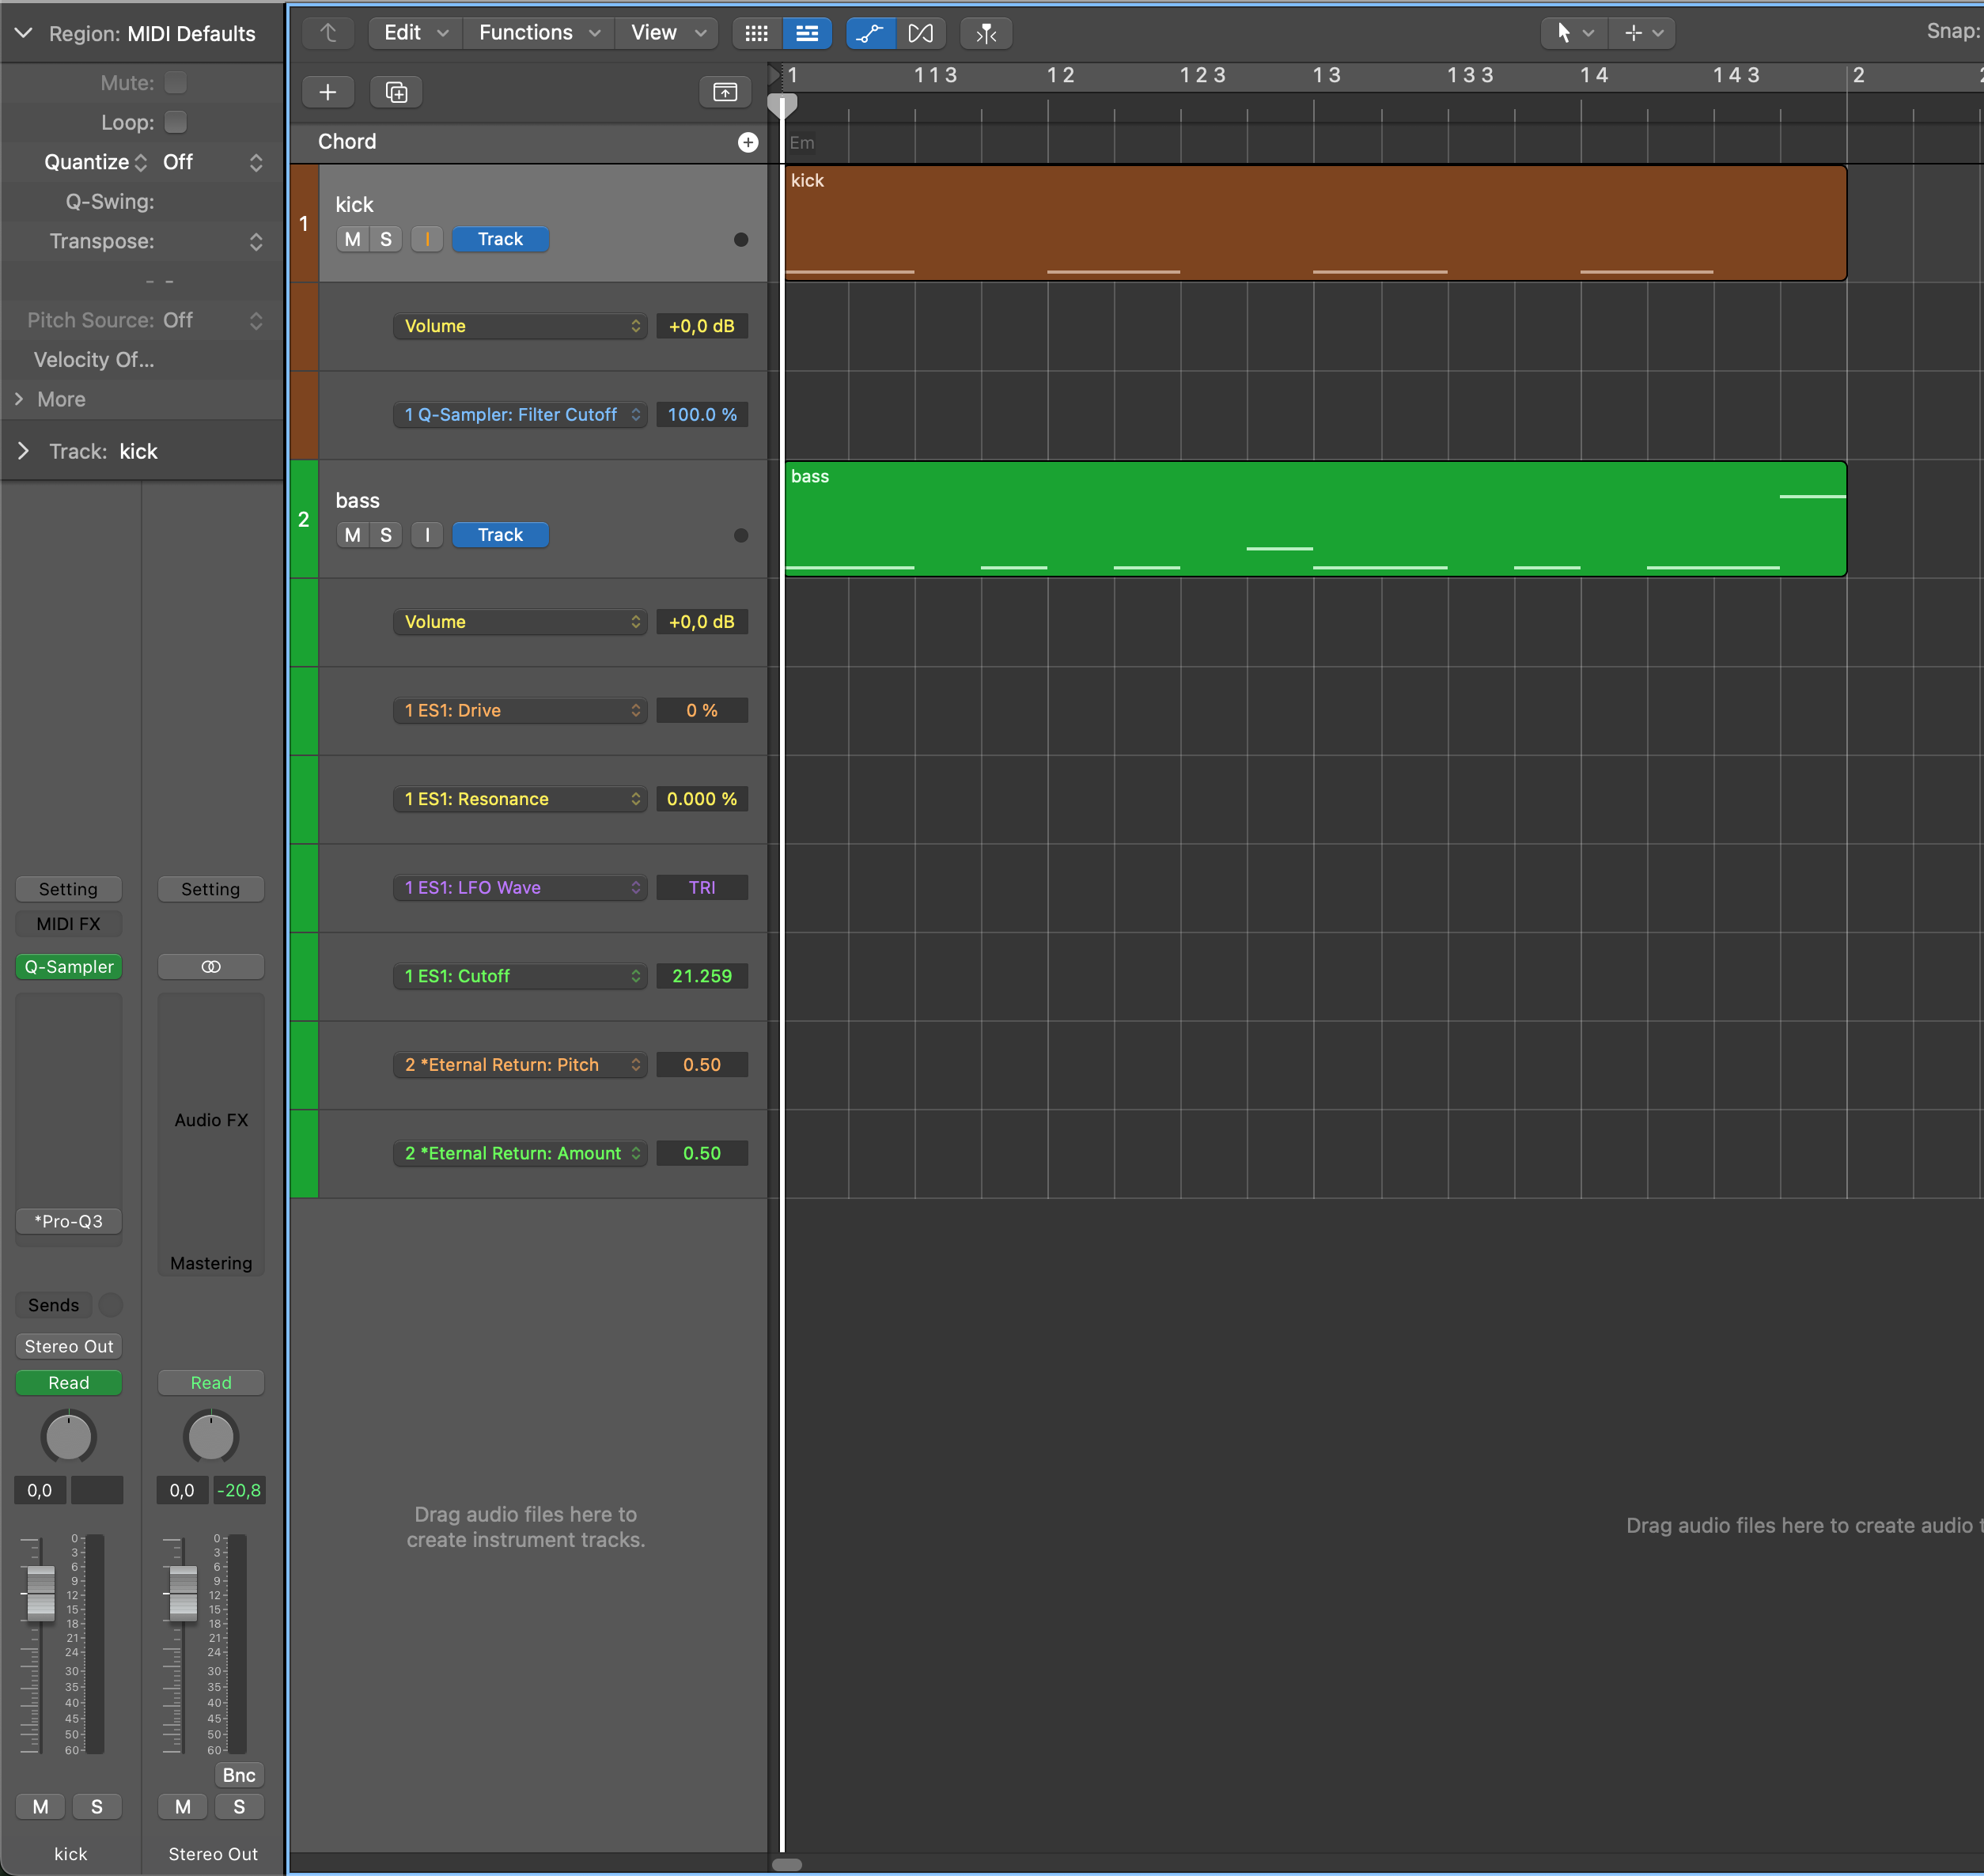Click the add new track plus button
The width and height of the screenshot is (1984, 1876).
tap(327, 92)
